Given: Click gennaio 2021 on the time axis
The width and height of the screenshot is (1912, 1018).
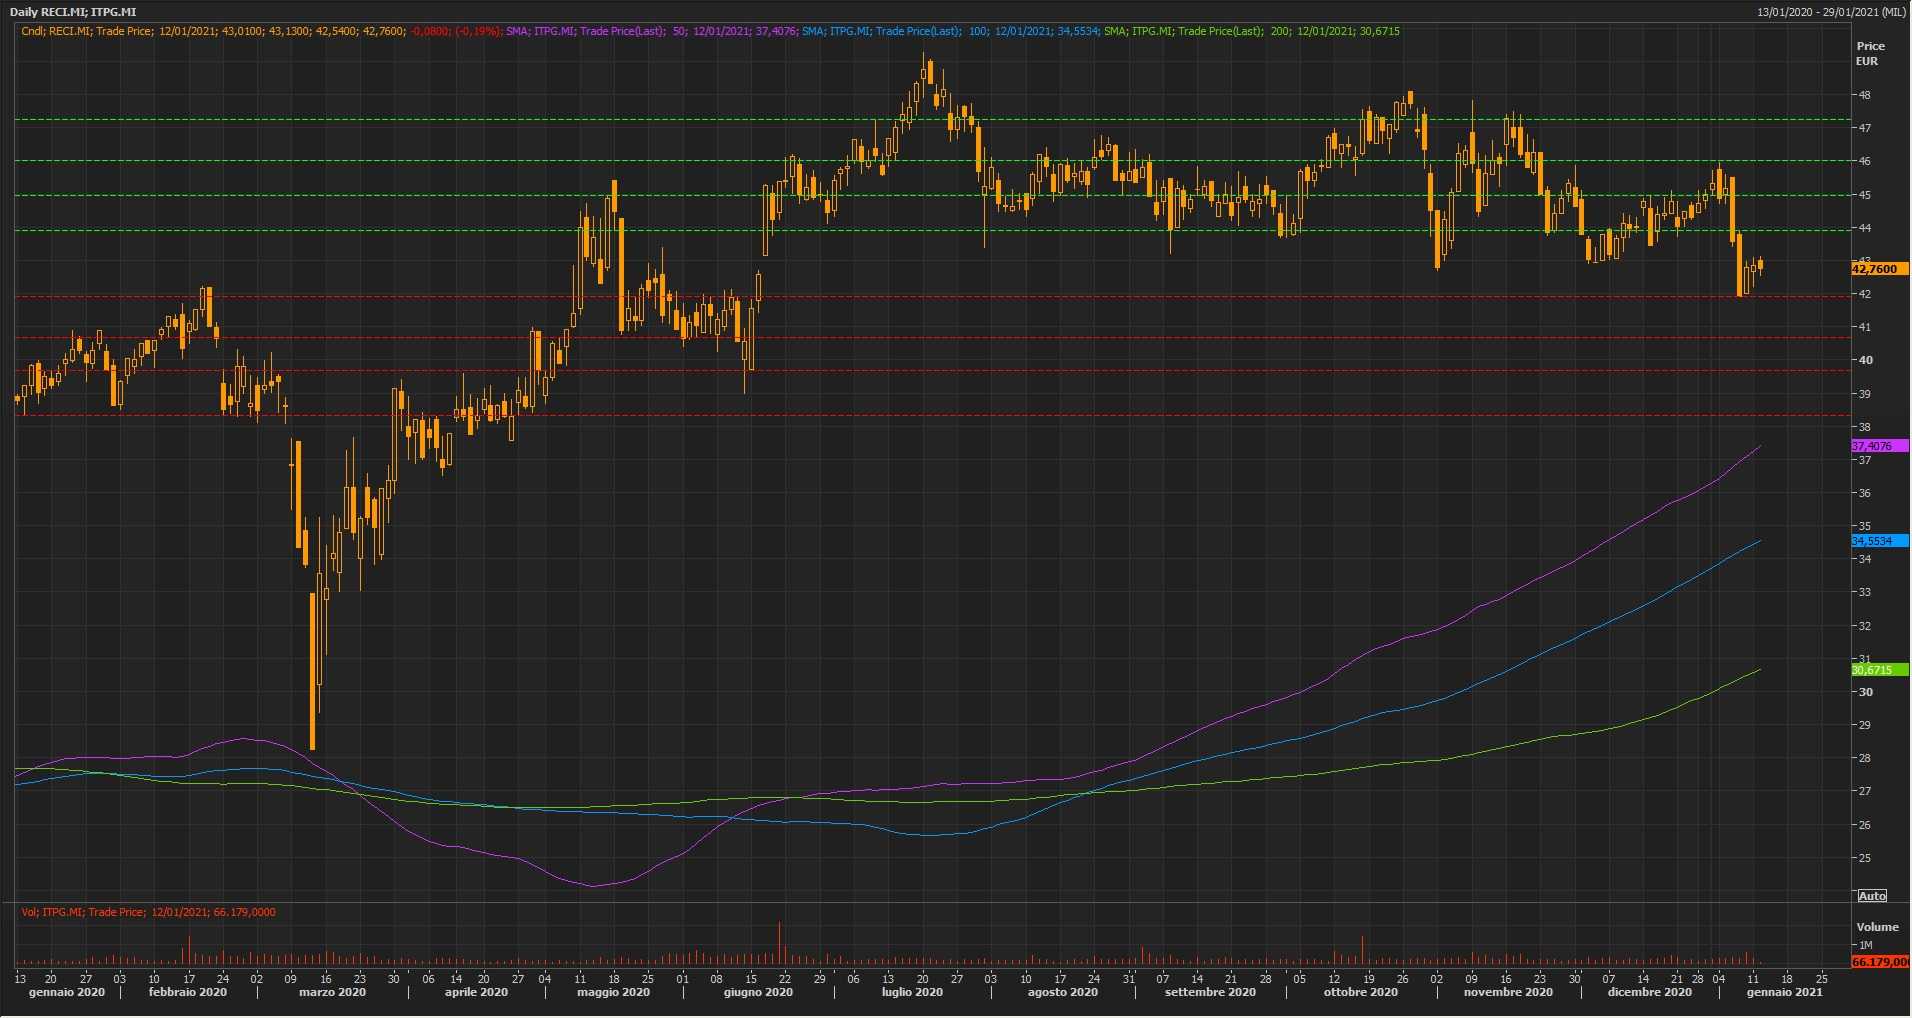Looking at the screenshot, I should (1784, 992).
